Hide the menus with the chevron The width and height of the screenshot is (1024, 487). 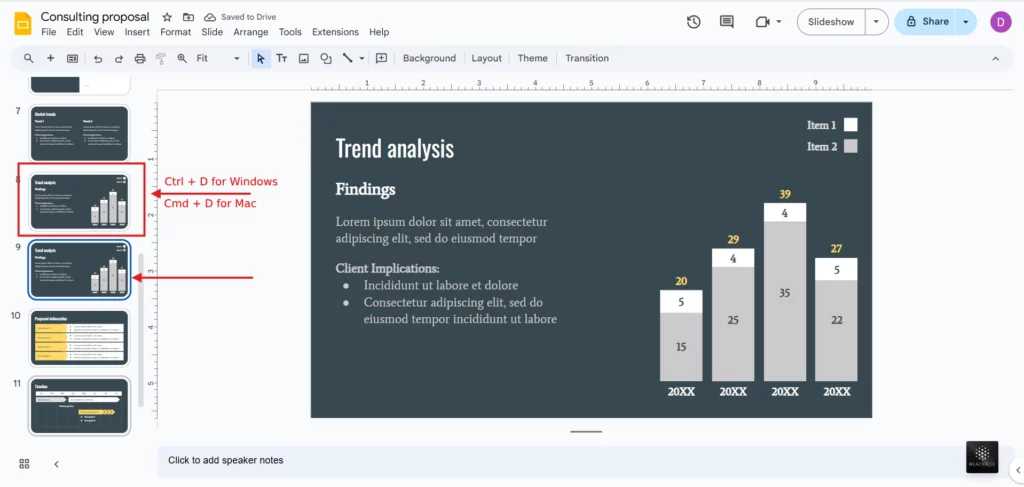(995, 59)
